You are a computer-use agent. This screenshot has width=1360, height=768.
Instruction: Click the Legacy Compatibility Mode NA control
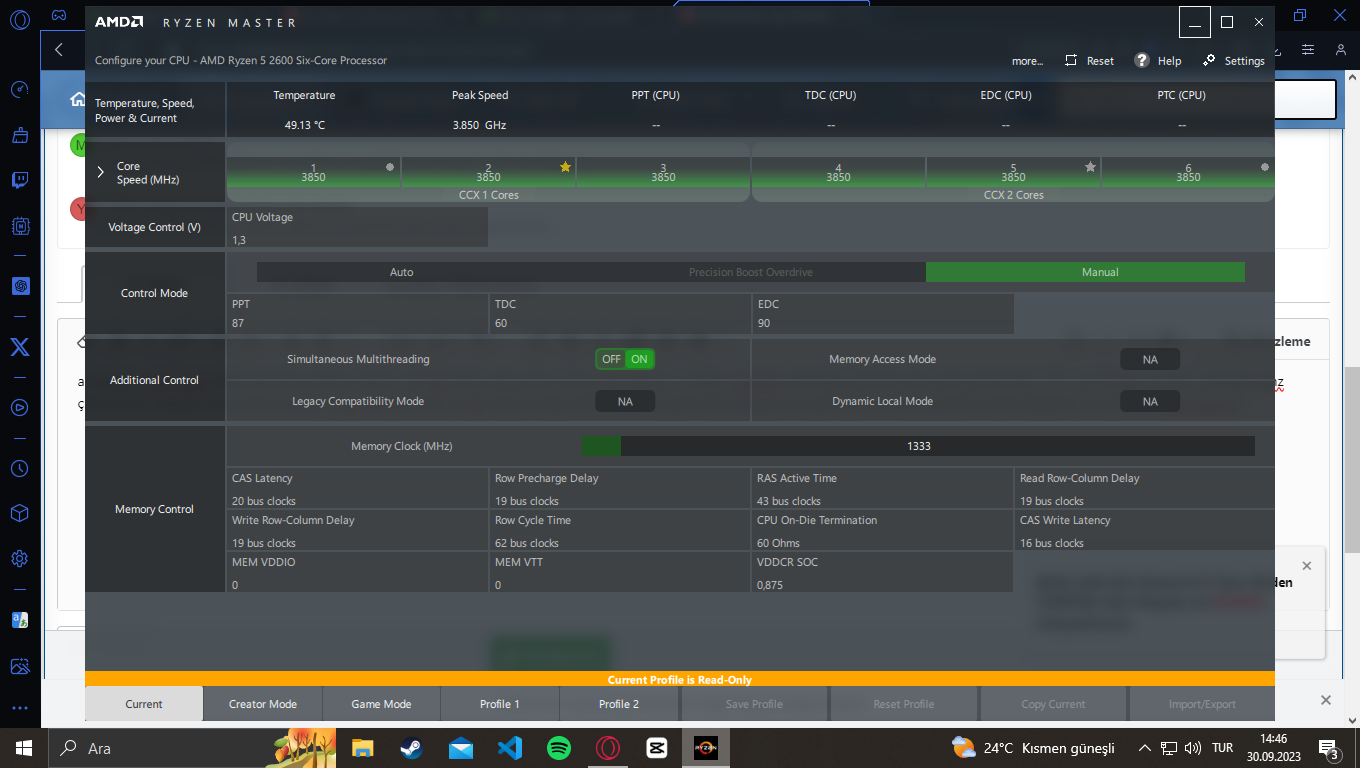pyautogui.click(x=625, y=401)
